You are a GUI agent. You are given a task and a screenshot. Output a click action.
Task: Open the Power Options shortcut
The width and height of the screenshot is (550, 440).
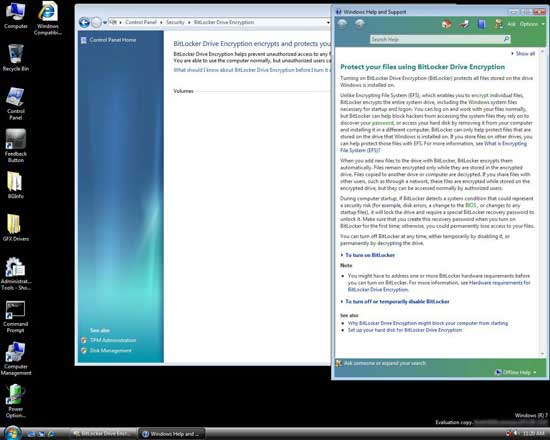click(15, 401)
